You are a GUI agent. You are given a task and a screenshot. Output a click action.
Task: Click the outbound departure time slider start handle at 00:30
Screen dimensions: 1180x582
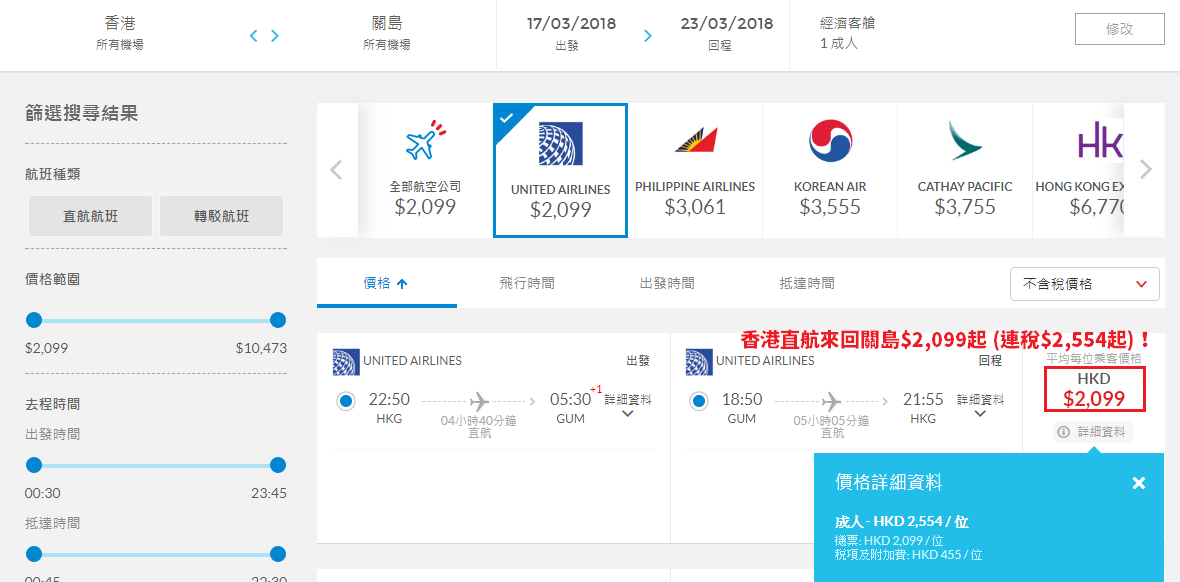(x=34, y=465)
